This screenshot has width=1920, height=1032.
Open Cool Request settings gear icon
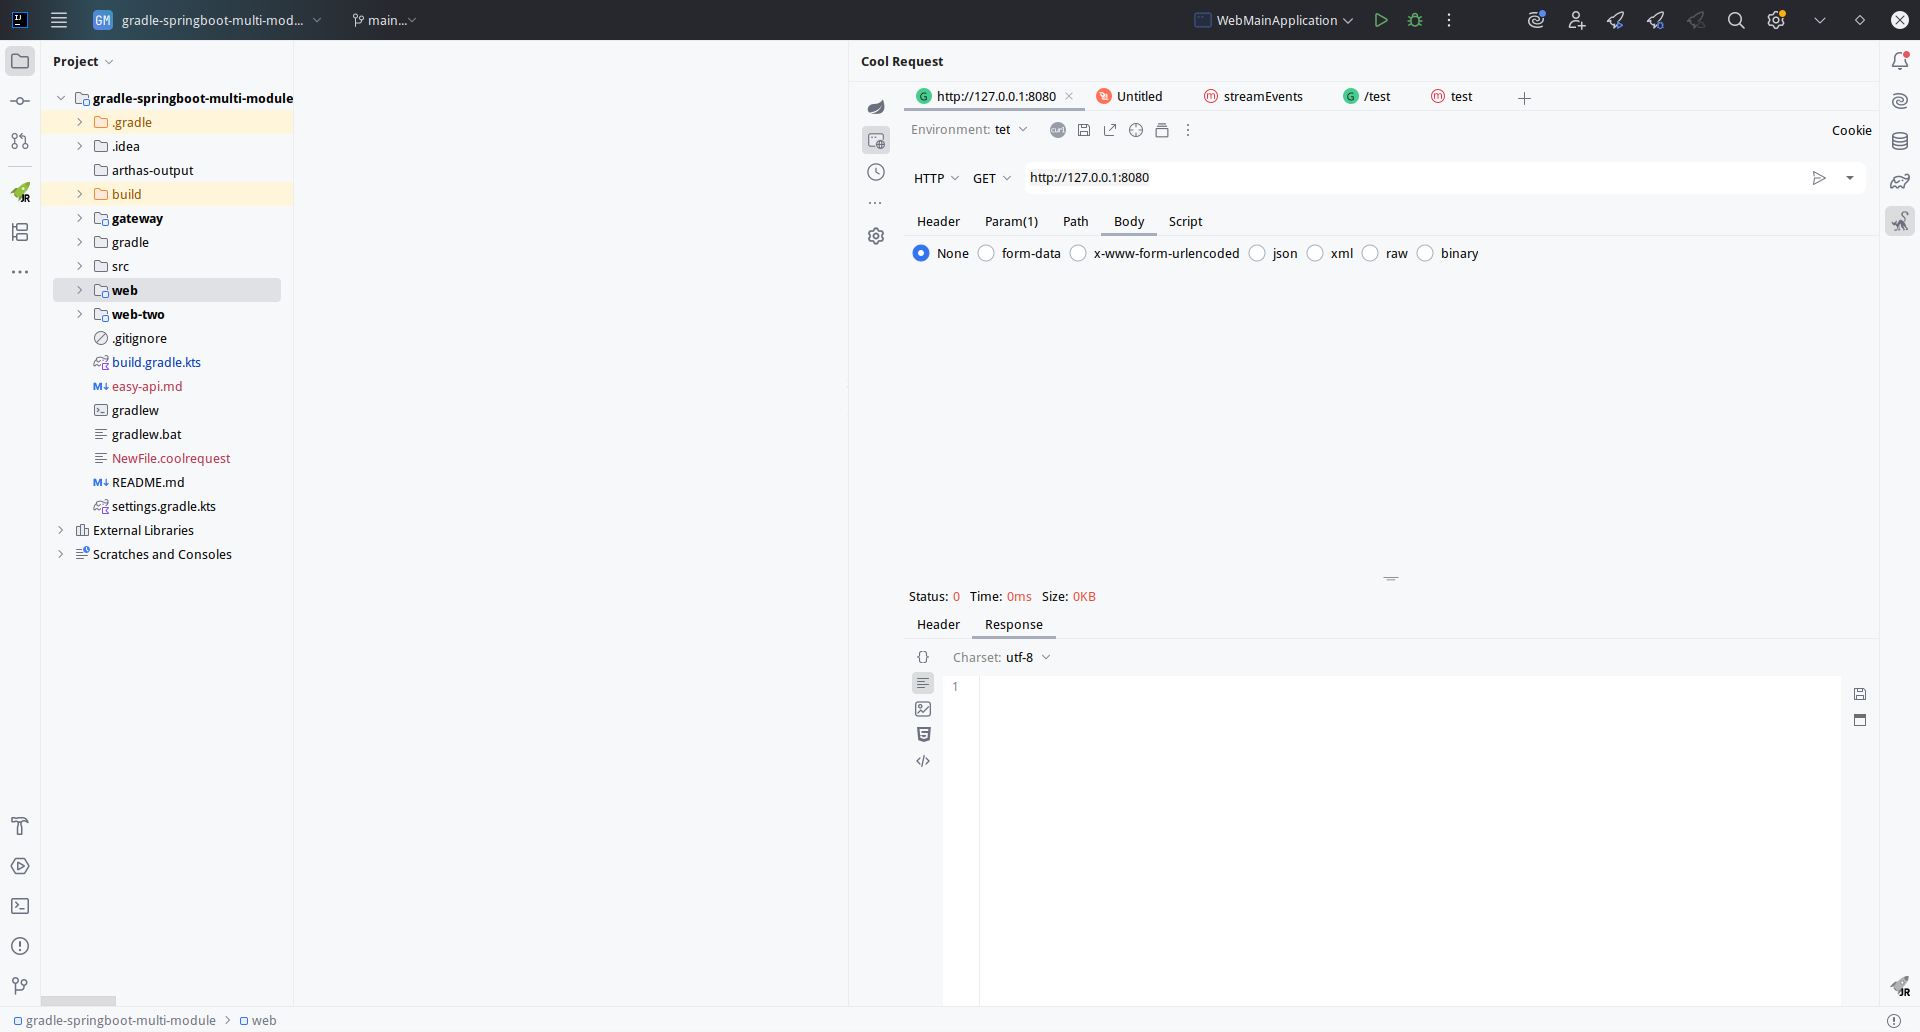pos(876,236)
